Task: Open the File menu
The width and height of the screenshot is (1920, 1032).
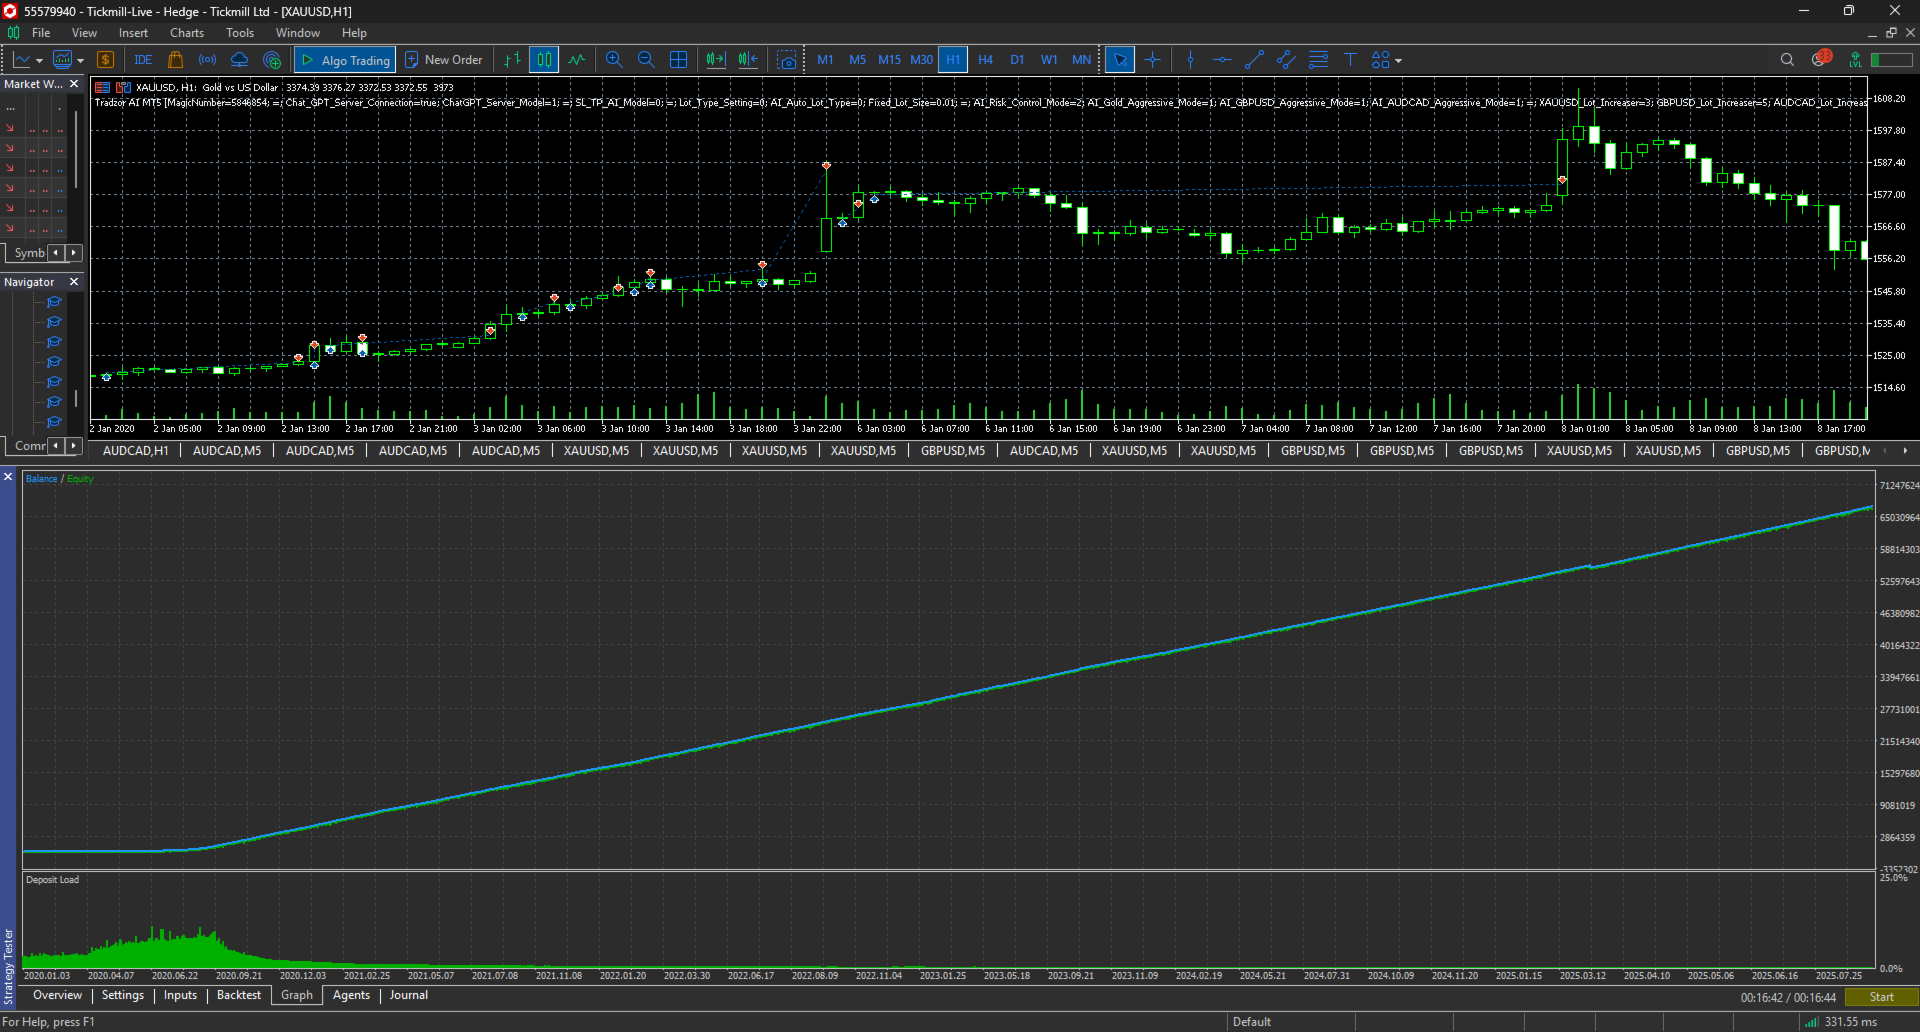Action: [x=41, y=33]
